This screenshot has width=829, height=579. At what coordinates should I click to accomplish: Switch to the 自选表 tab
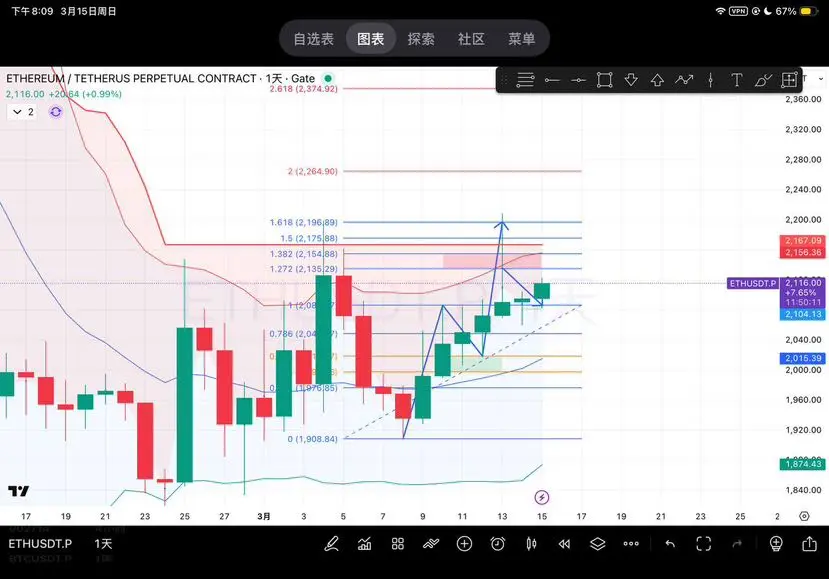tap(314, 39)
